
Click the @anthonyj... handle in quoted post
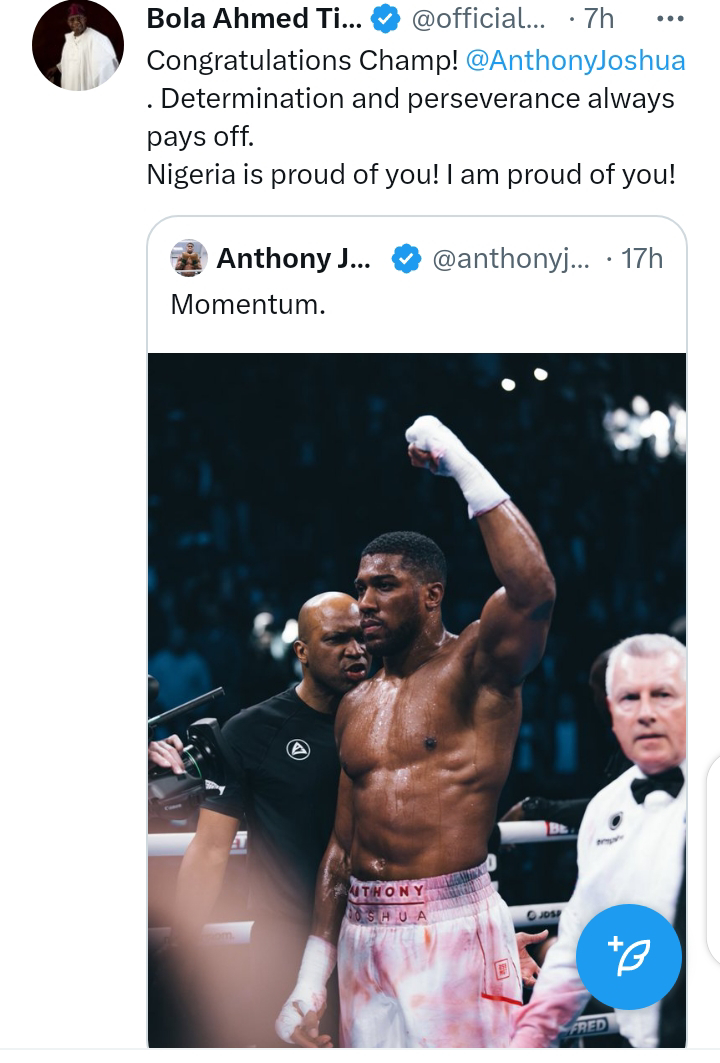510,259
